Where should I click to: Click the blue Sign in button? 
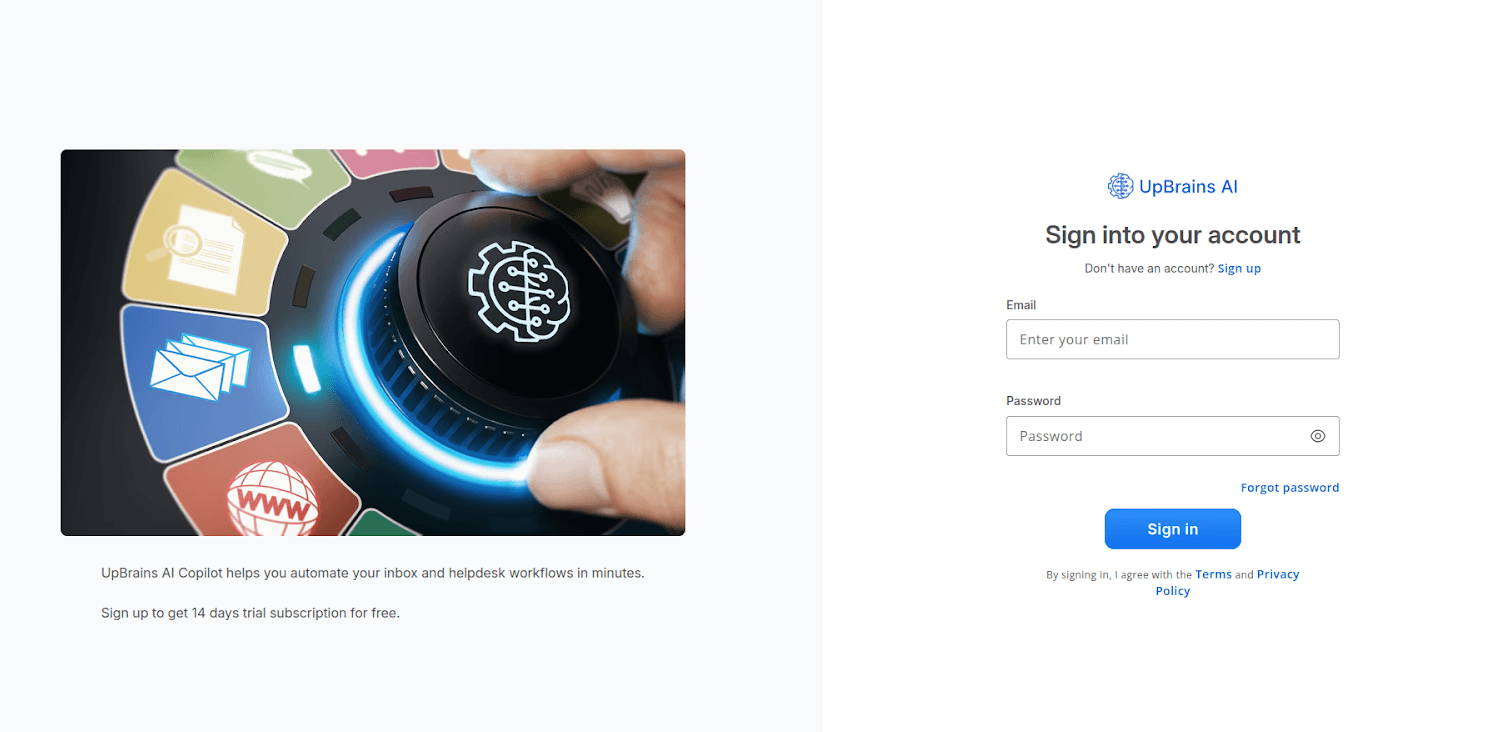1172,529
